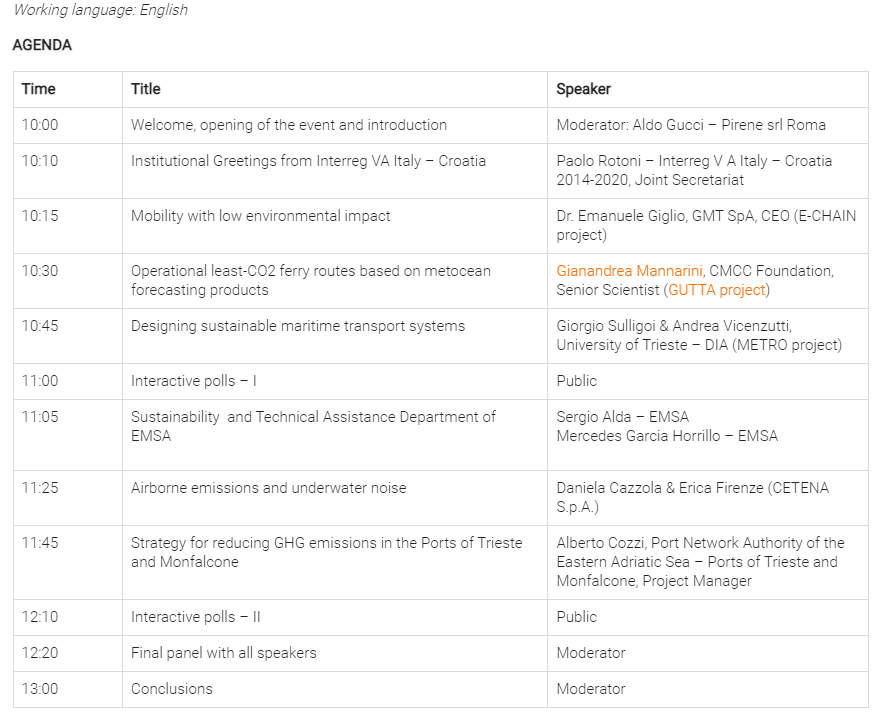
Task: Select Mobility with low environmental impact title
Action: click(261, 216)
